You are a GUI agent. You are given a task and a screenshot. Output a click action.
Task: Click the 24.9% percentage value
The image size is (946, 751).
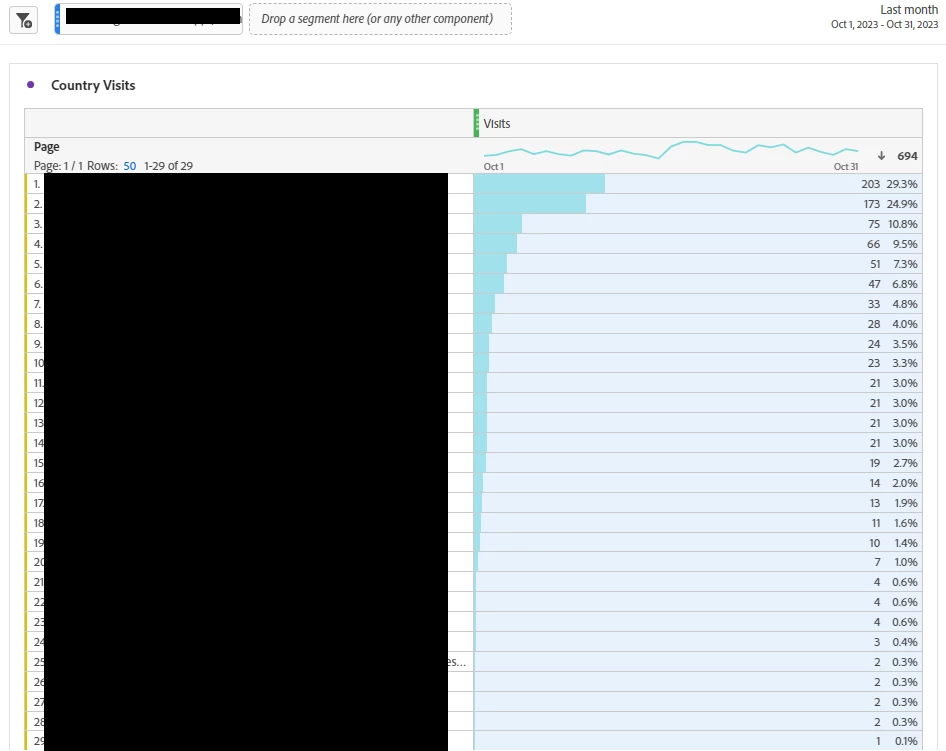click(x=902, y=204)
